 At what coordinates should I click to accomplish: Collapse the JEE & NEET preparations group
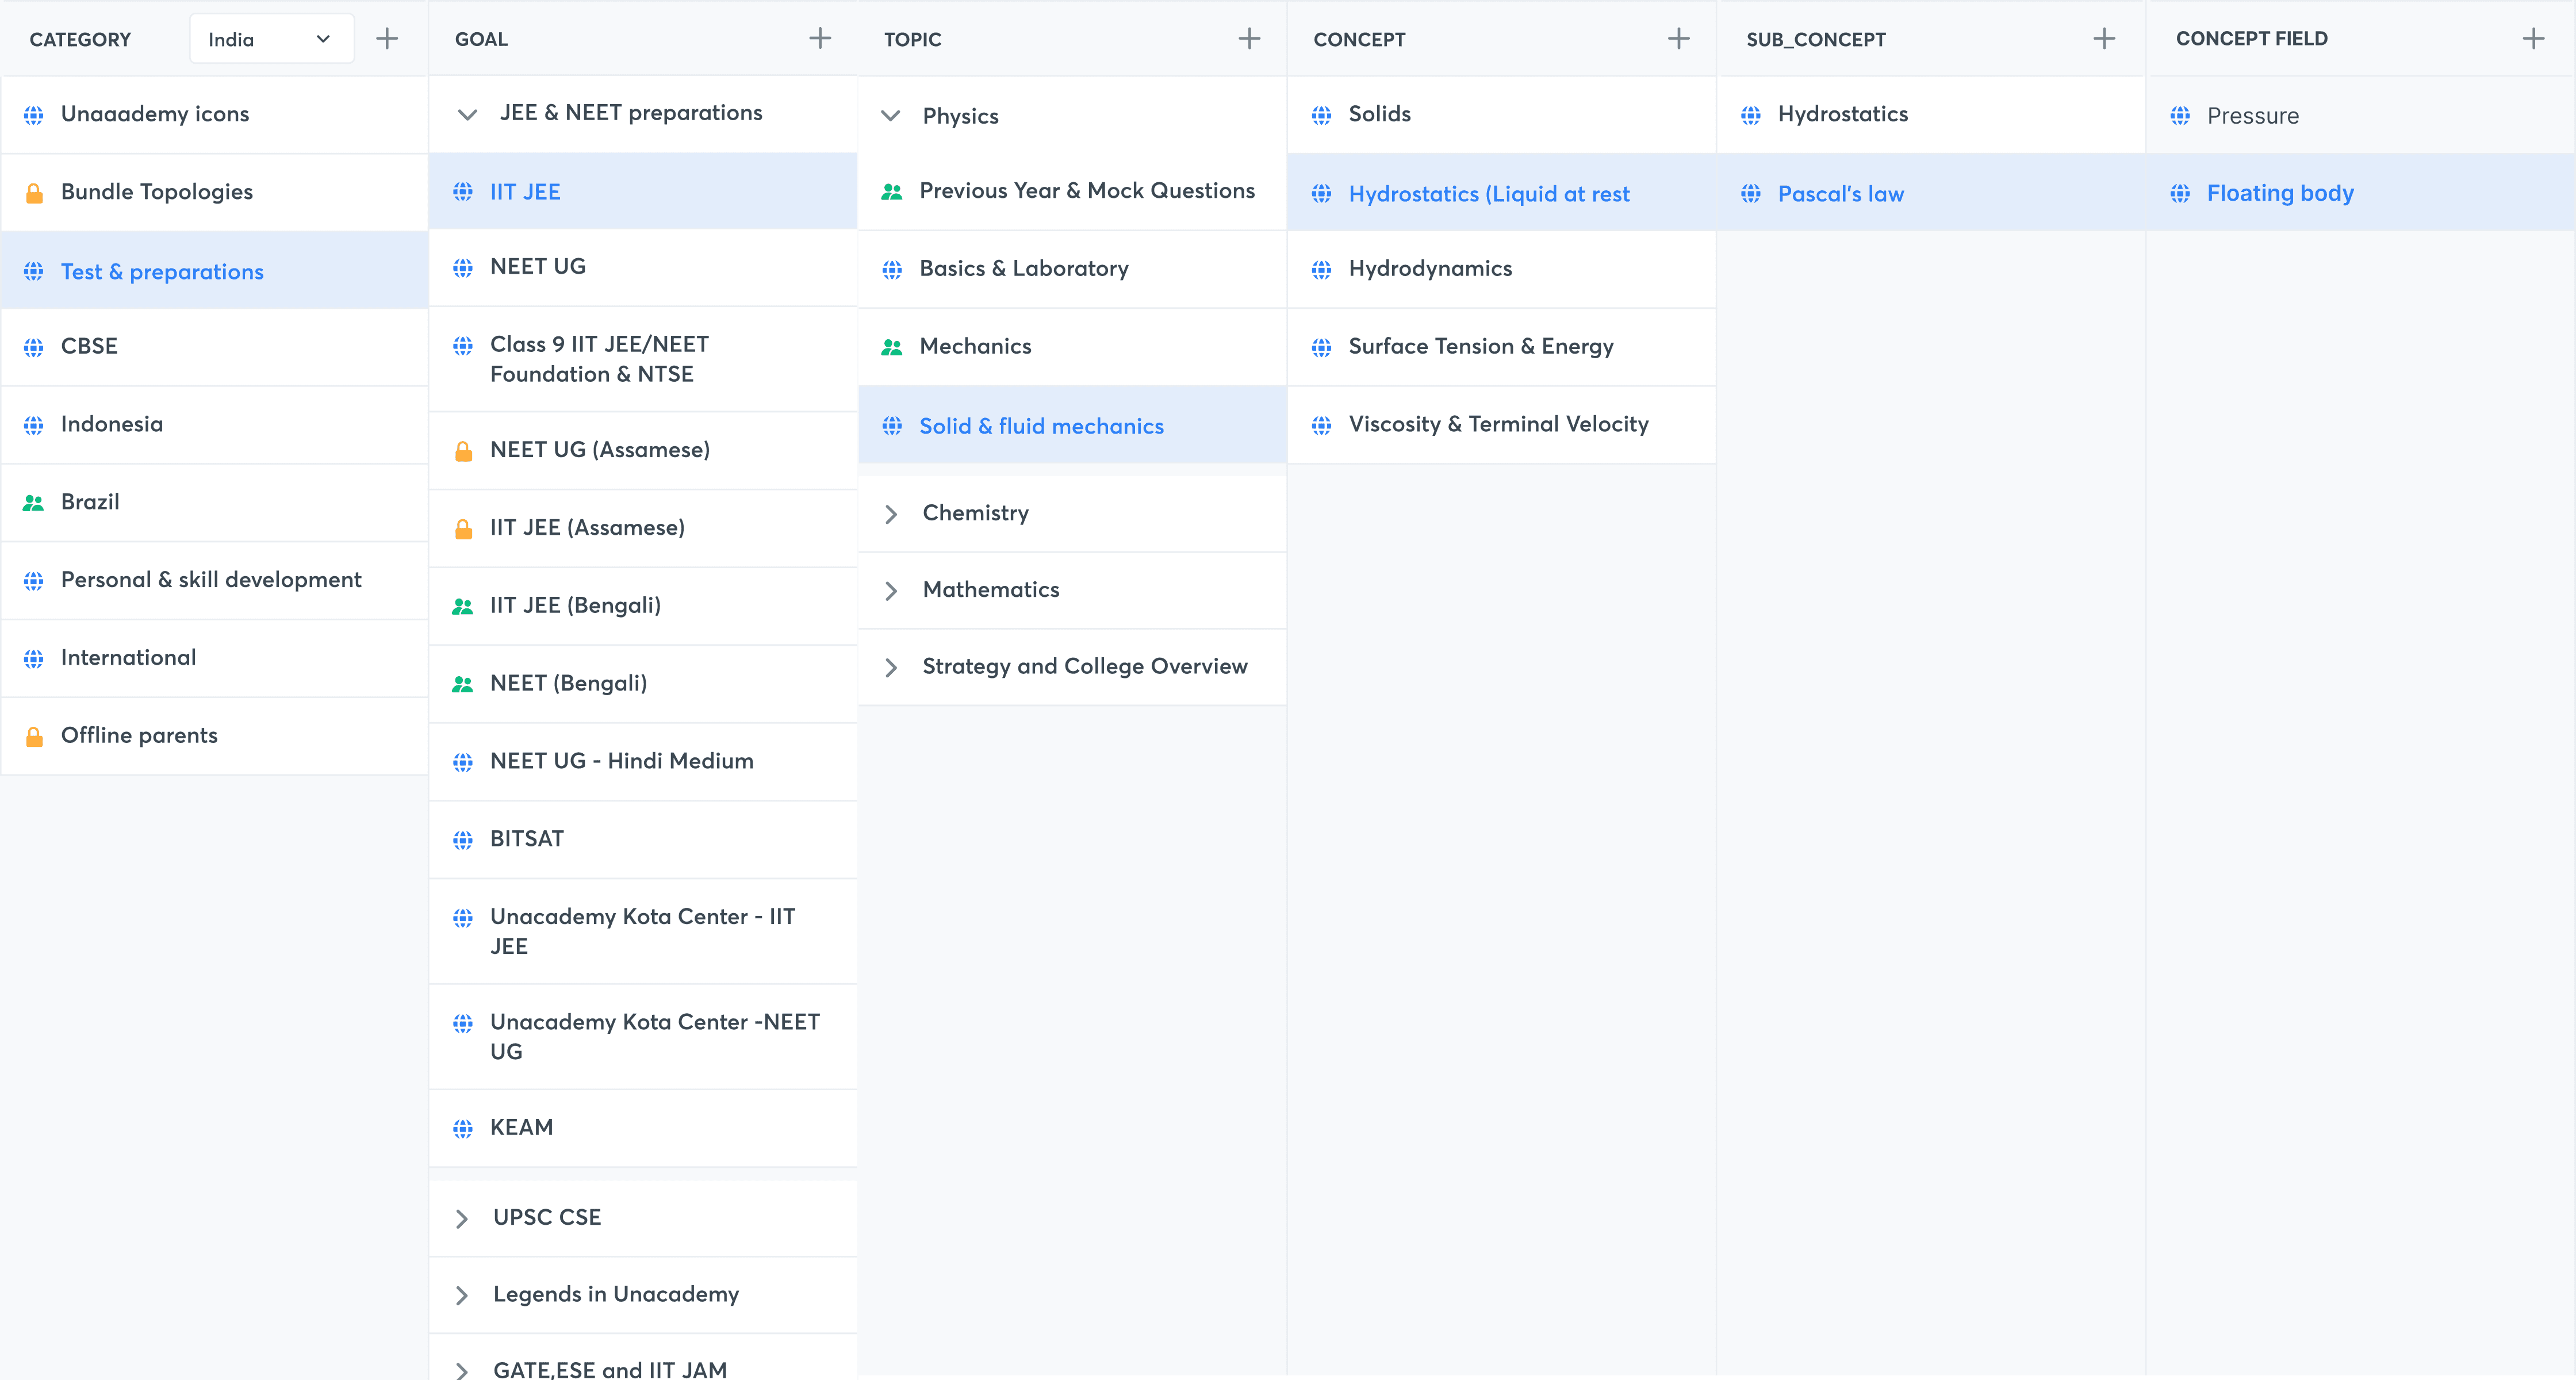click(x=467, y=114)
